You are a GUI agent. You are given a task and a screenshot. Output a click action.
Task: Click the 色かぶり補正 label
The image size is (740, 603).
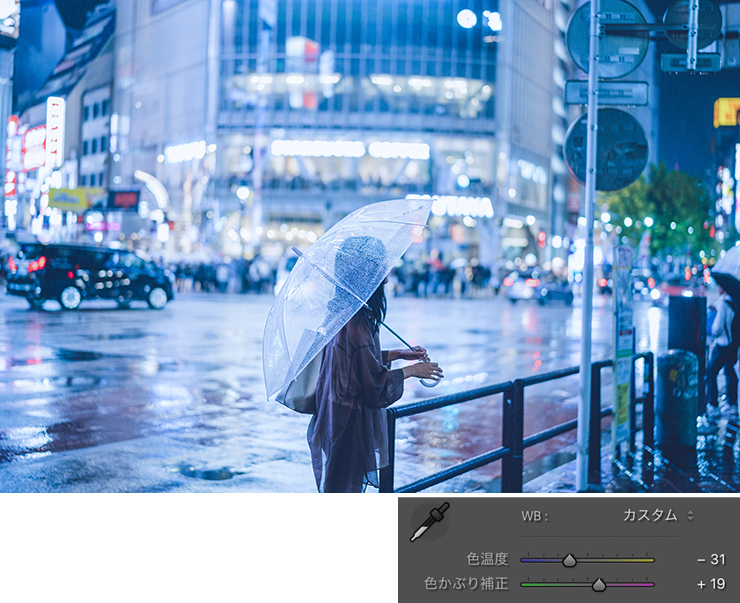tap(466, 584)
